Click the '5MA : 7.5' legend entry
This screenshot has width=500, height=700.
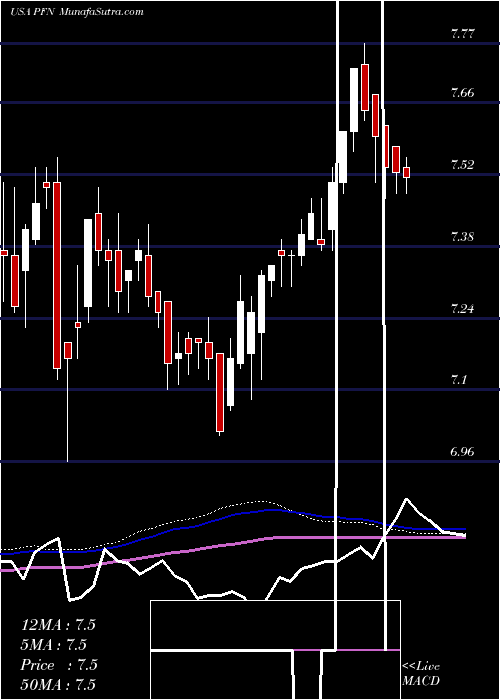tap(54, 645)
